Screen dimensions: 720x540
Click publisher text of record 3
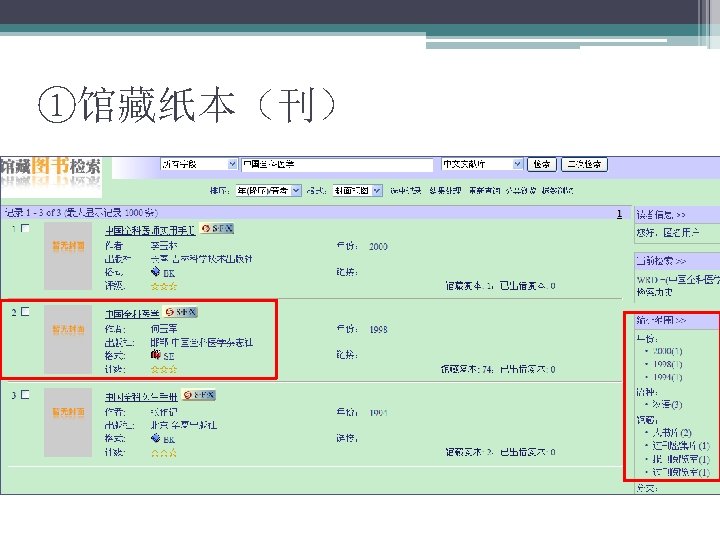[x=184, y=425]
